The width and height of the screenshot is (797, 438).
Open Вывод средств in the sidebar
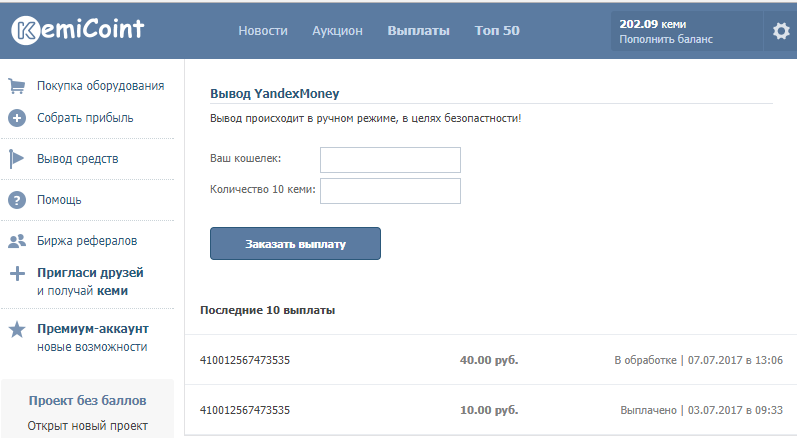(x=77, y=159)
